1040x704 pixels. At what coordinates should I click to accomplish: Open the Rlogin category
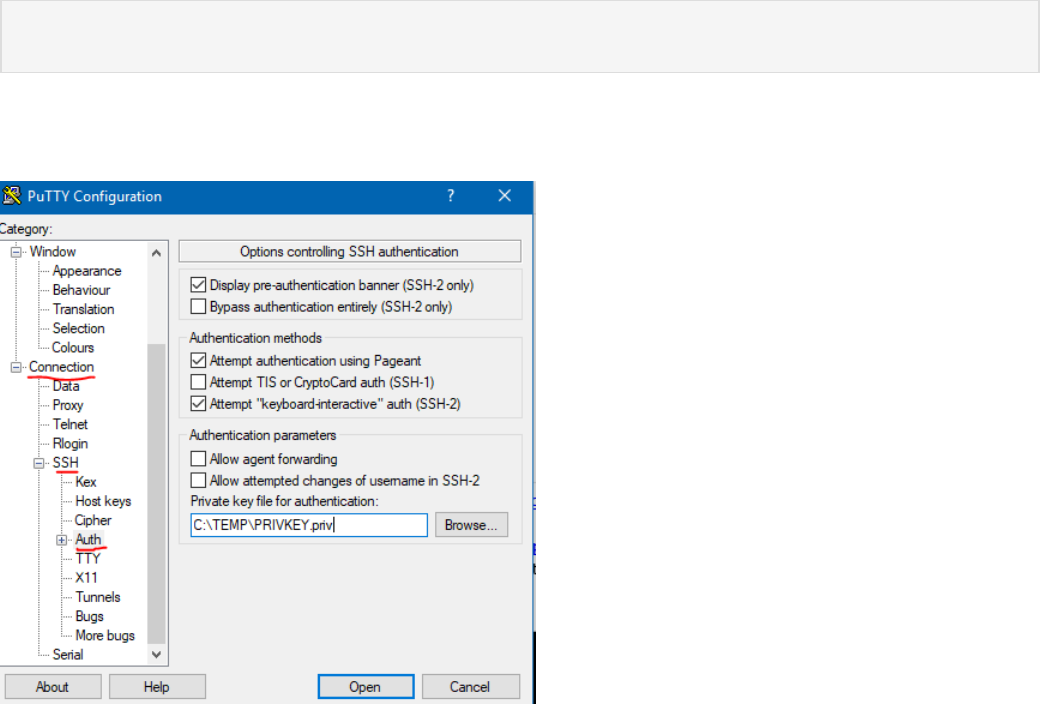point(70,444)
